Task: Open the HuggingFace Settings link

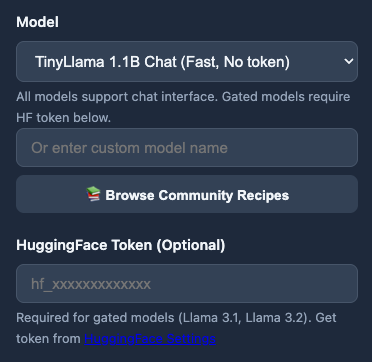Action: pyautogui.click(x=150, y=339)
